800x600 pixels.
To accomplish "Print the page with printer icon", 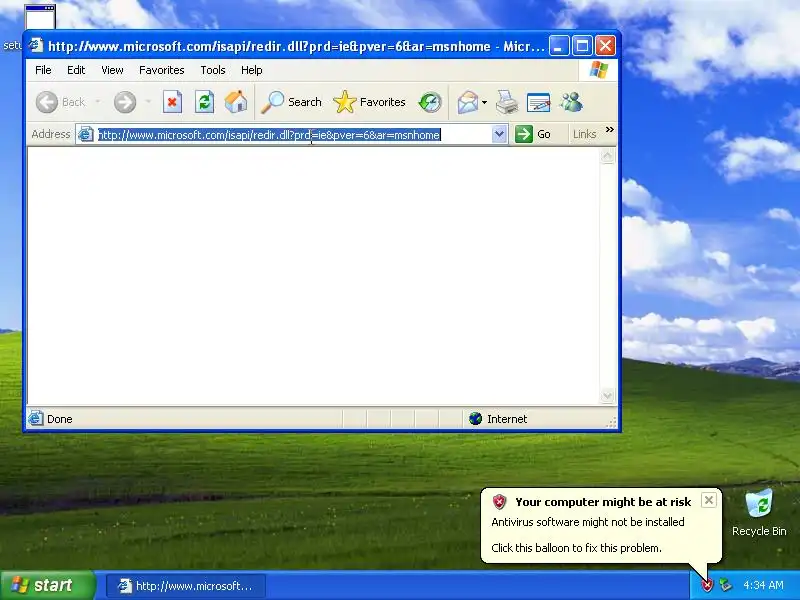I will point(507,102).
